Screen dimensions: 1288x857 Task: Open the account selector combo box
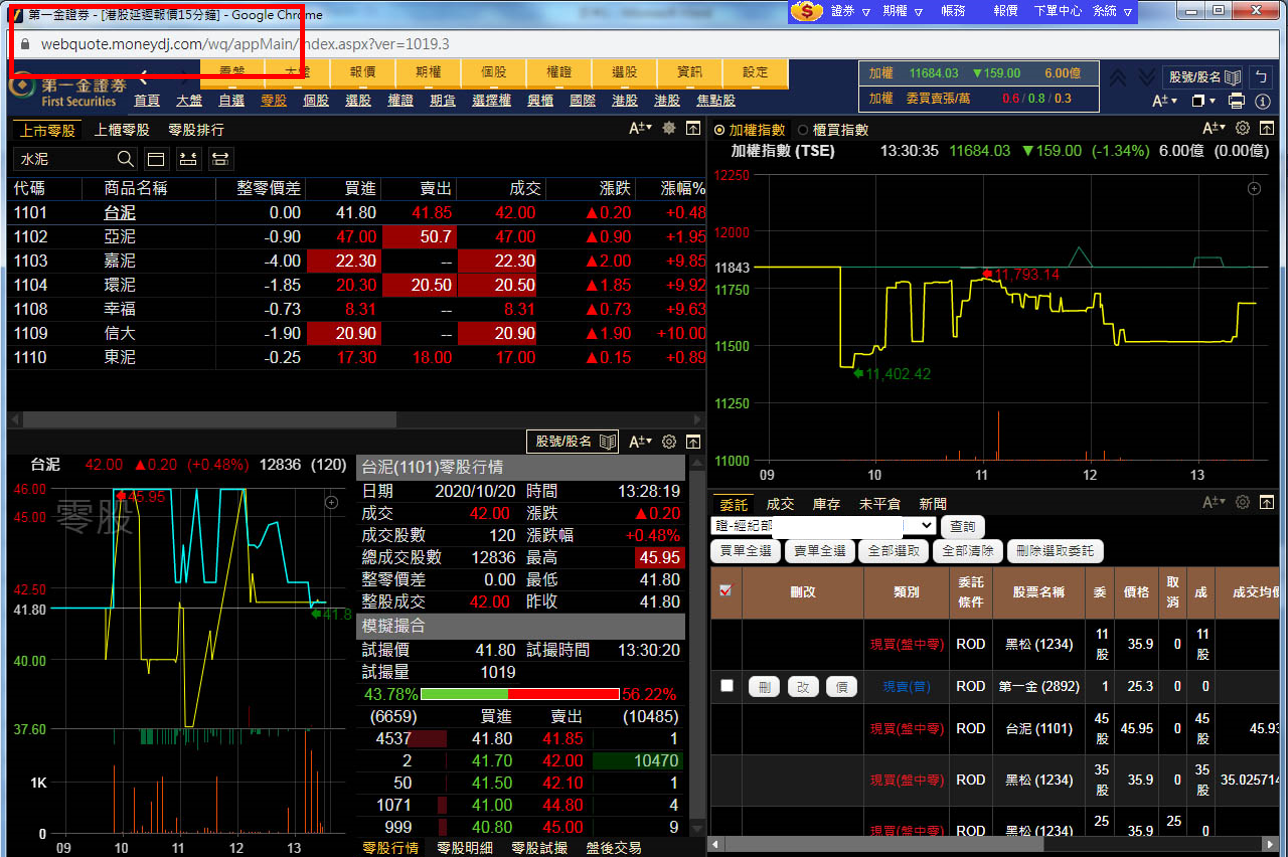824,526
